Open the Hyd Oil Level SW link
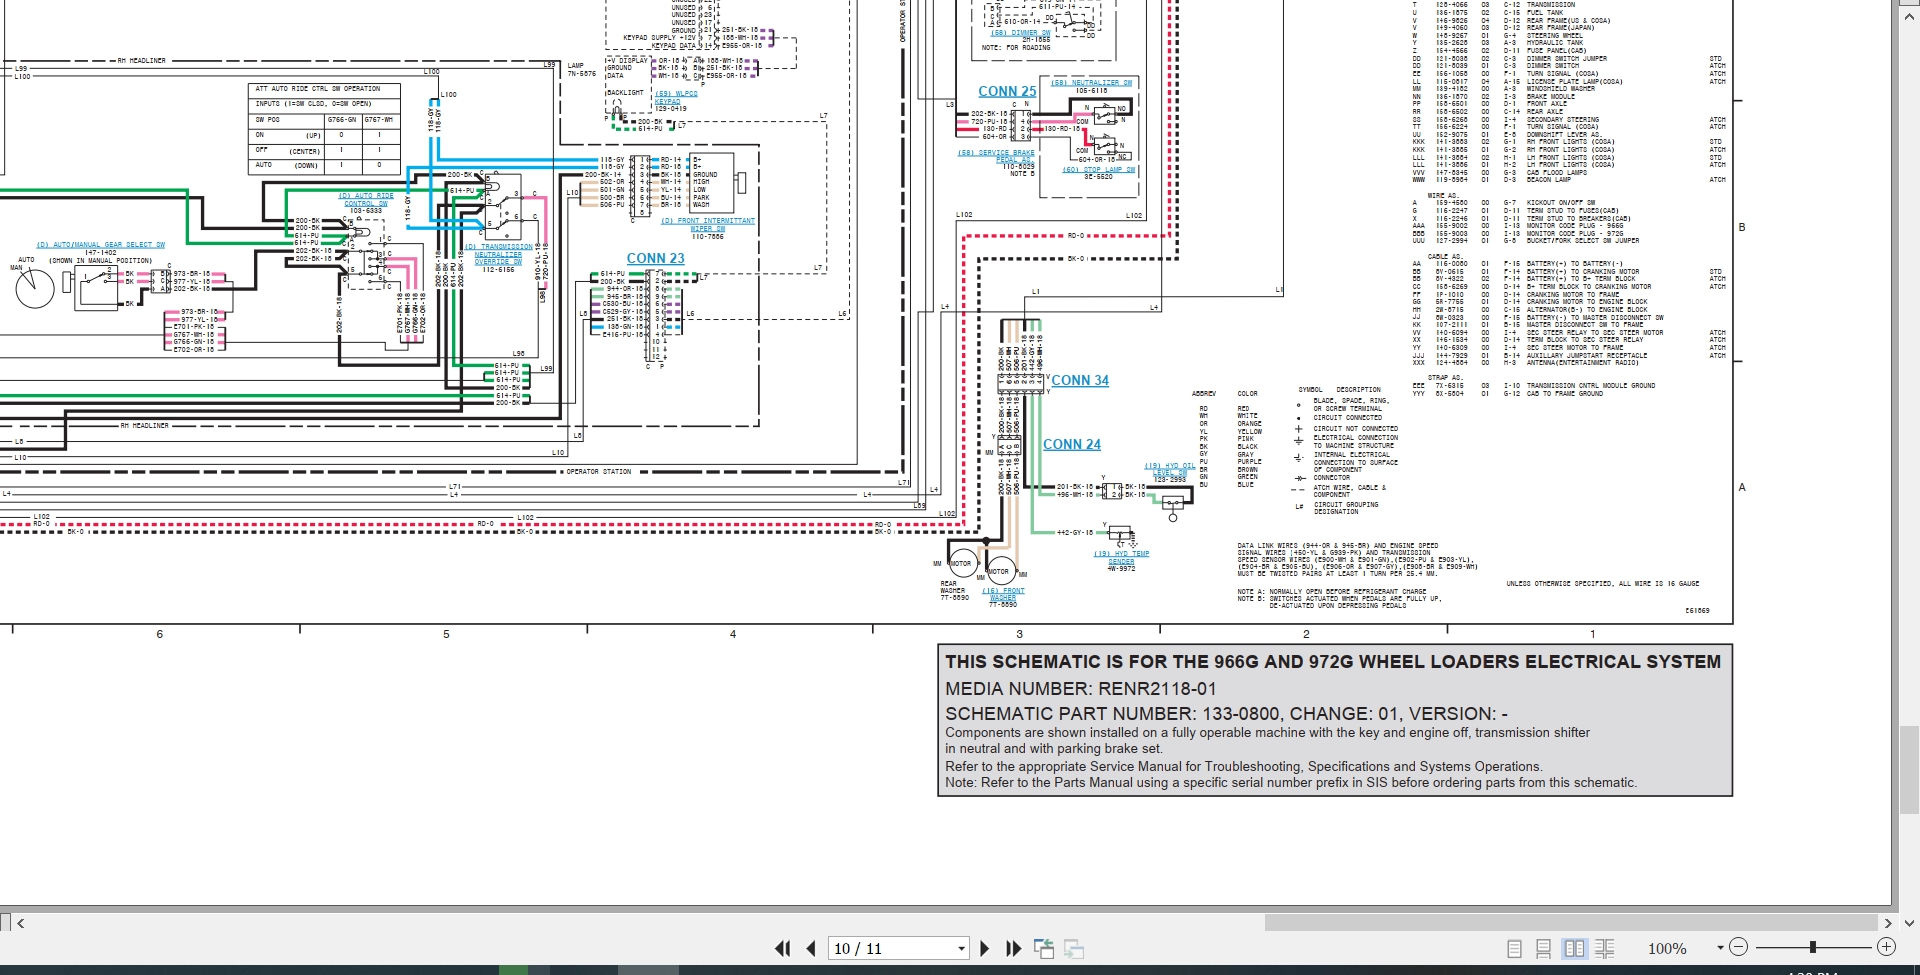 (x=1170, y=470)
